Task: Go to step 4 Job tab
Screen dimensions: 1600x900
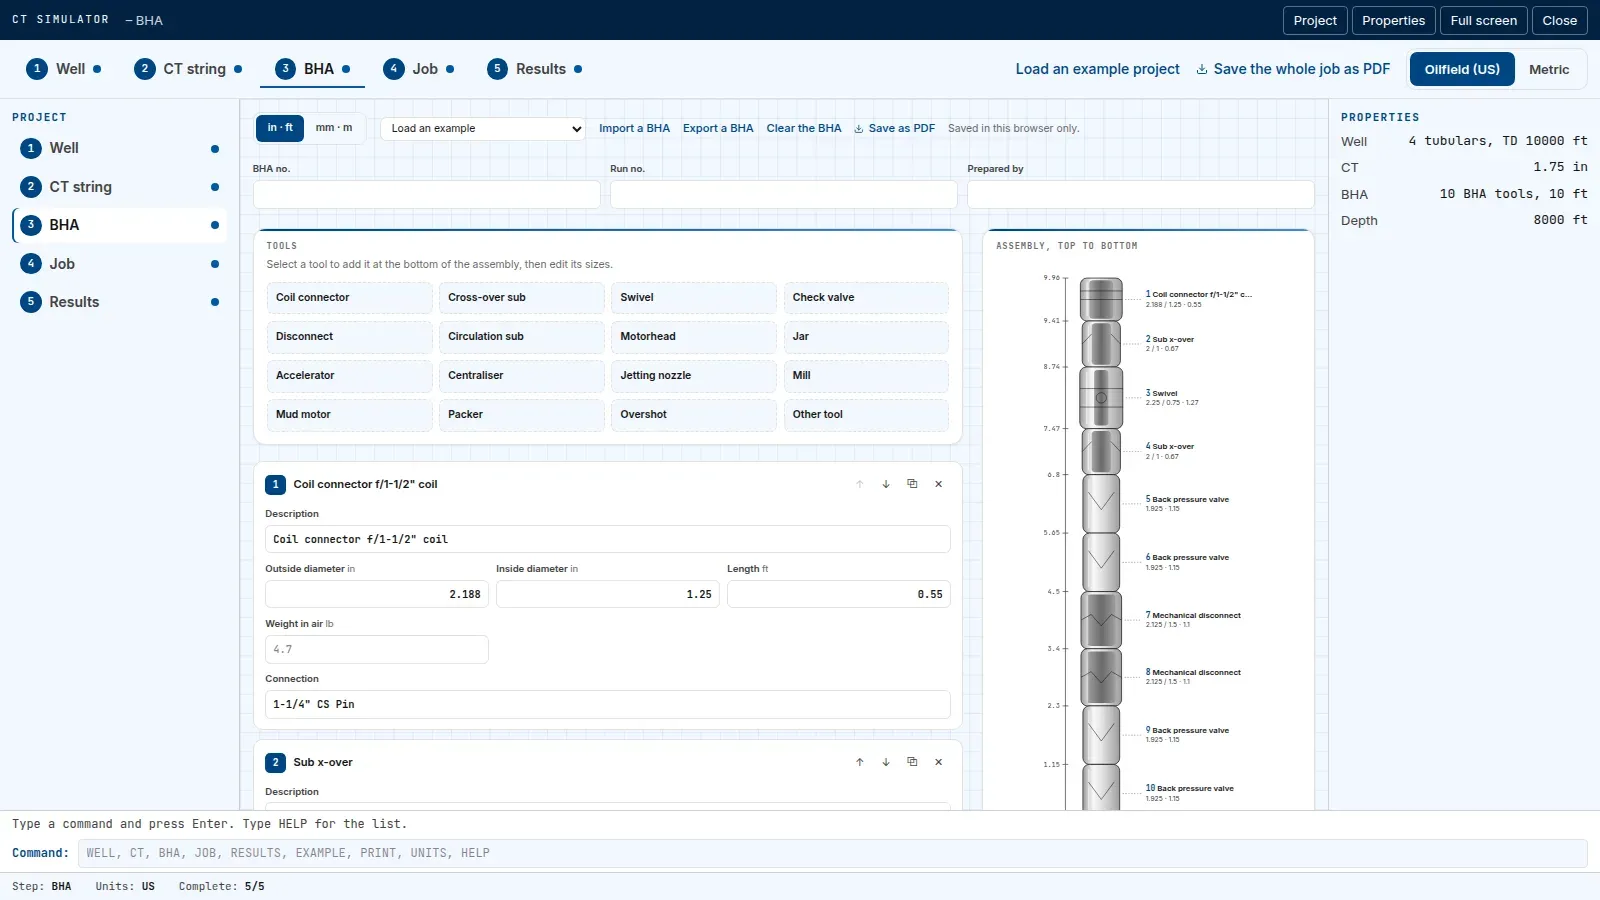Action: click(x=419, y=69)
